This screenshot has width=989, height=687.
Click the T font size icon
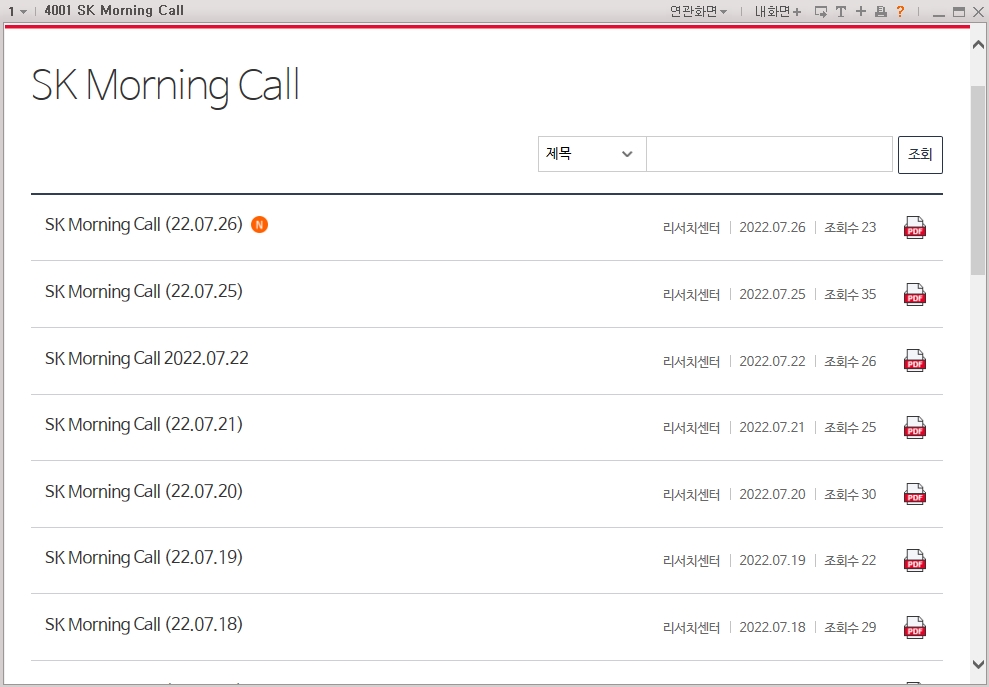click(841, 11)
